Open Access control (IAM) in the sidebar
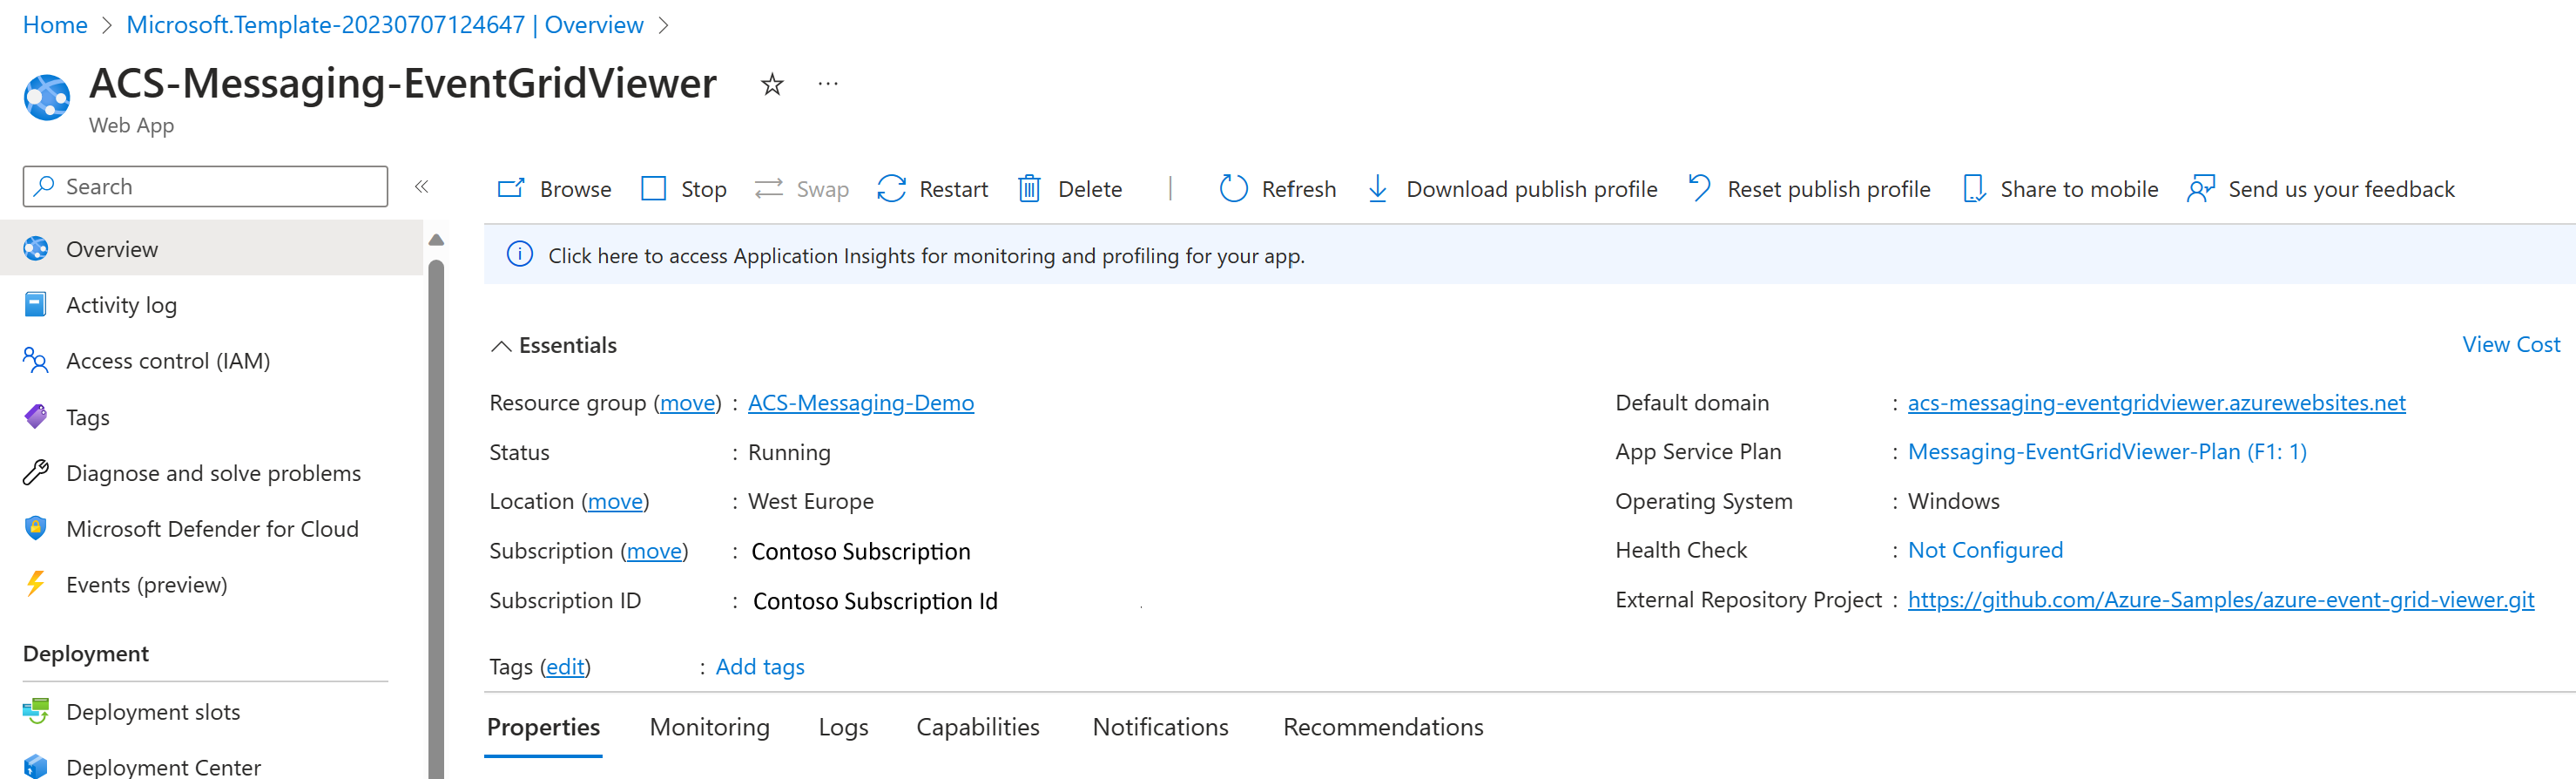Viewport: 2576px width, 779px height. point(168,361)
